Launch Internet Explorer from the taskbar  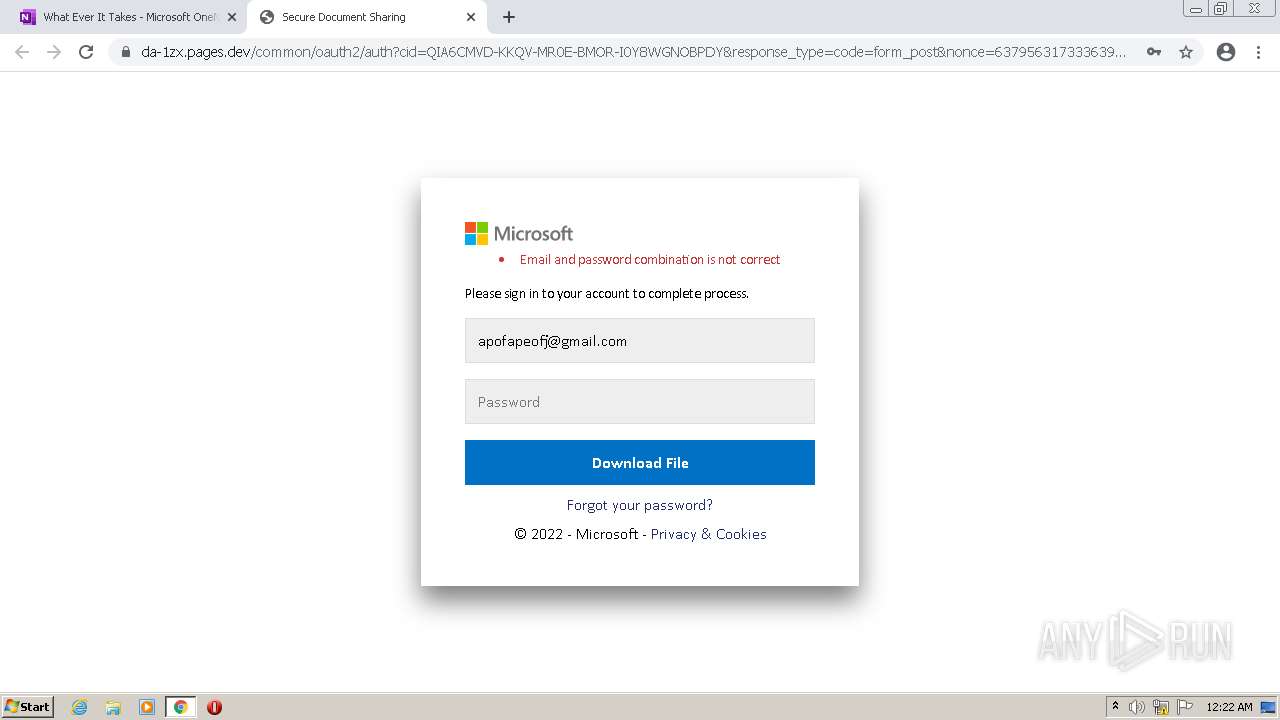point(80,707)
